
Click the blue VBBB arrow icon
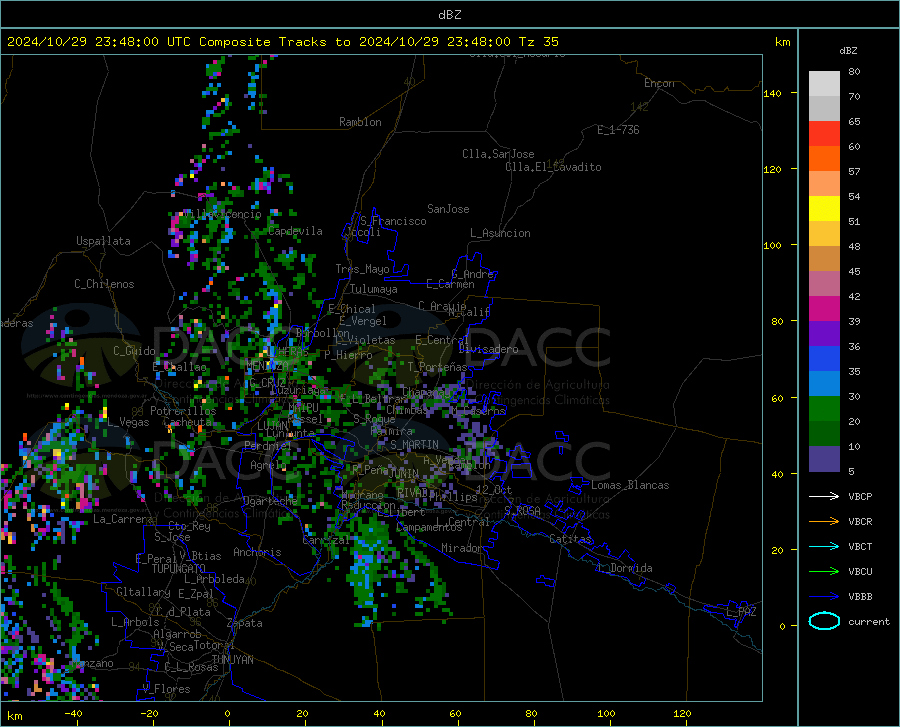coord(824,597)
